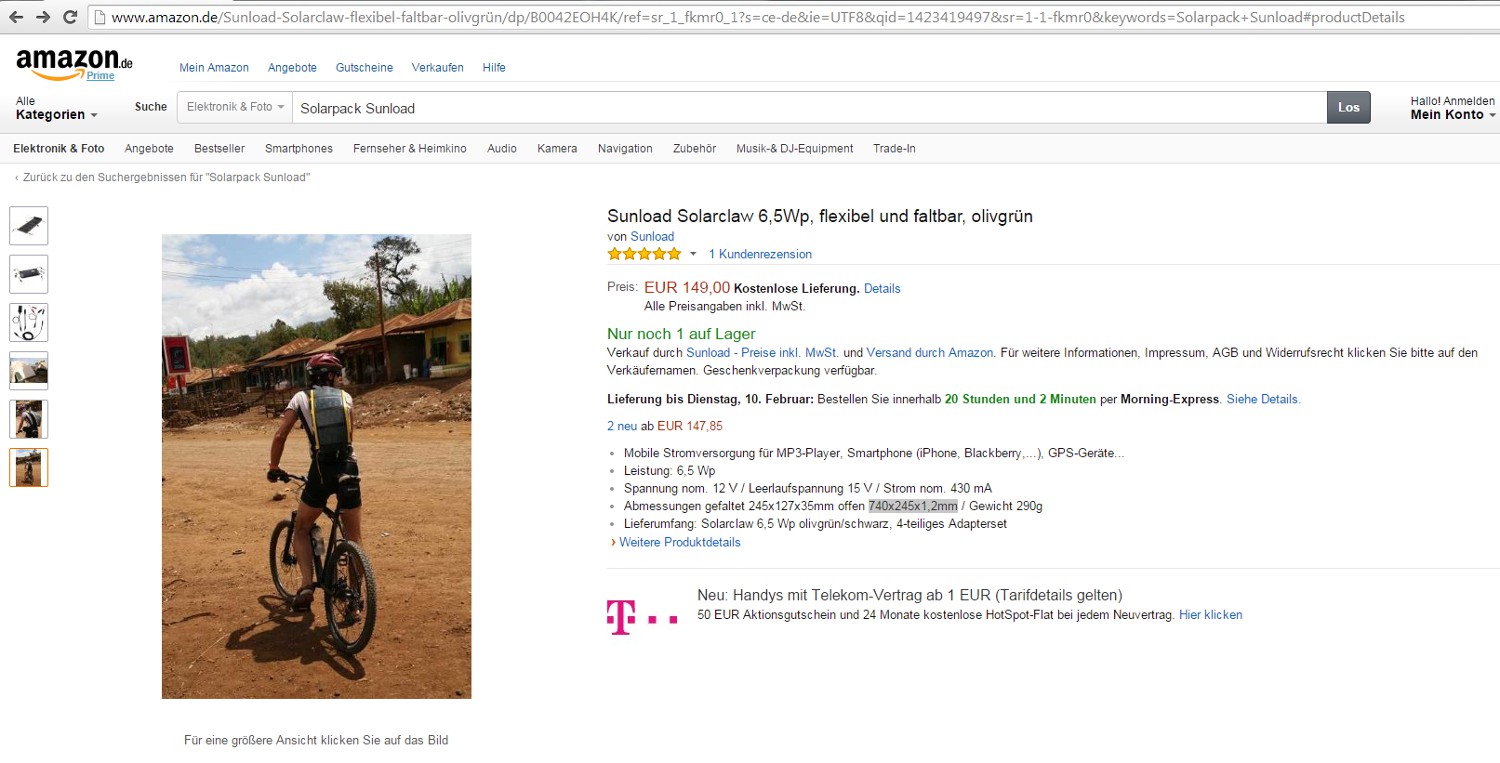Open the Bestseller navigation tab
Image resolution: width=1500 pixels, height=763 pixels.
point(219,149)
